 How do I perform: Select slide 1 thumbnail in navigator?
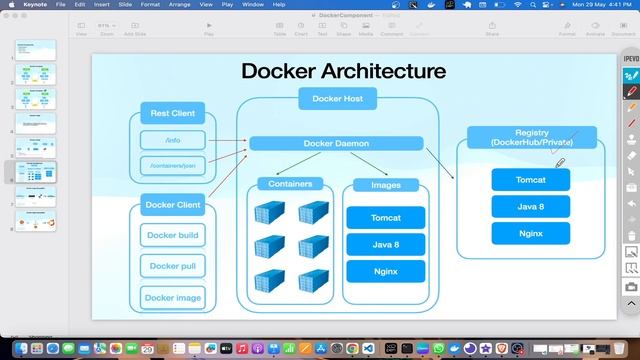36,50
